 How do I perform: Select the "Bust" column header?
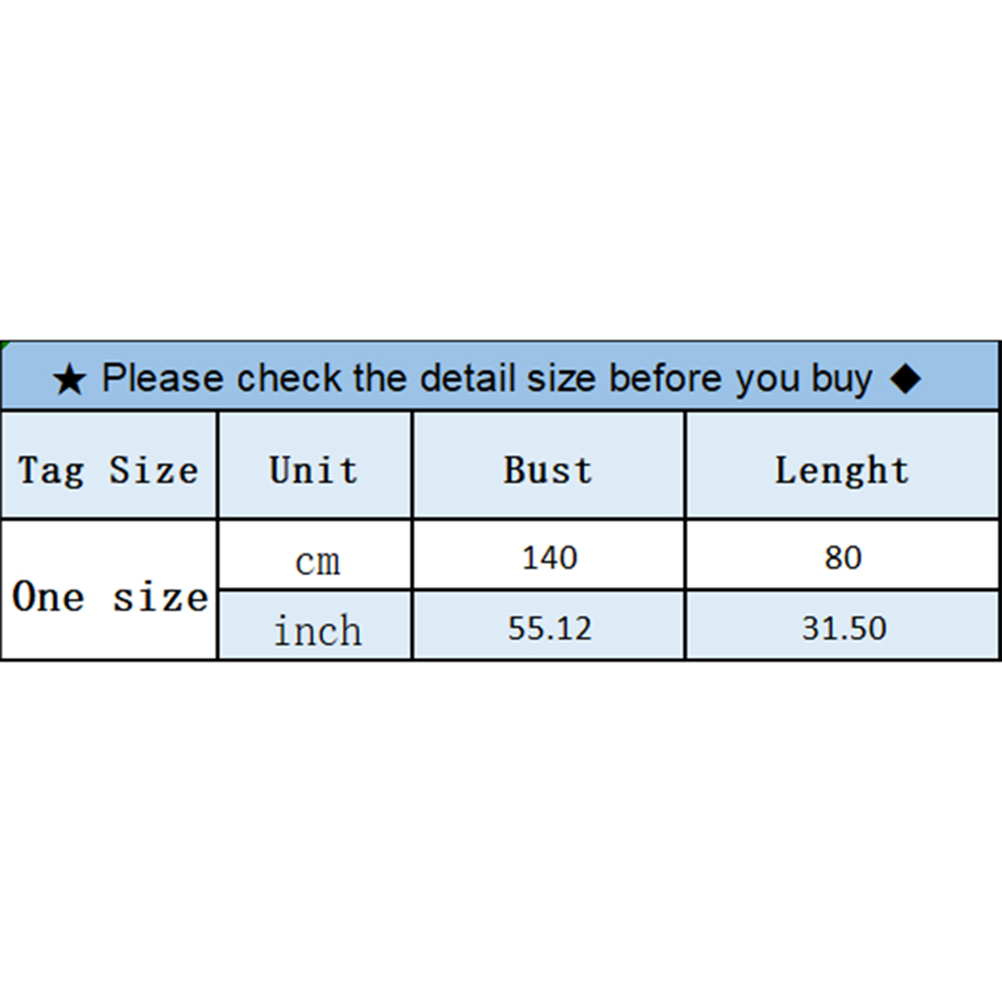(548, 469)
